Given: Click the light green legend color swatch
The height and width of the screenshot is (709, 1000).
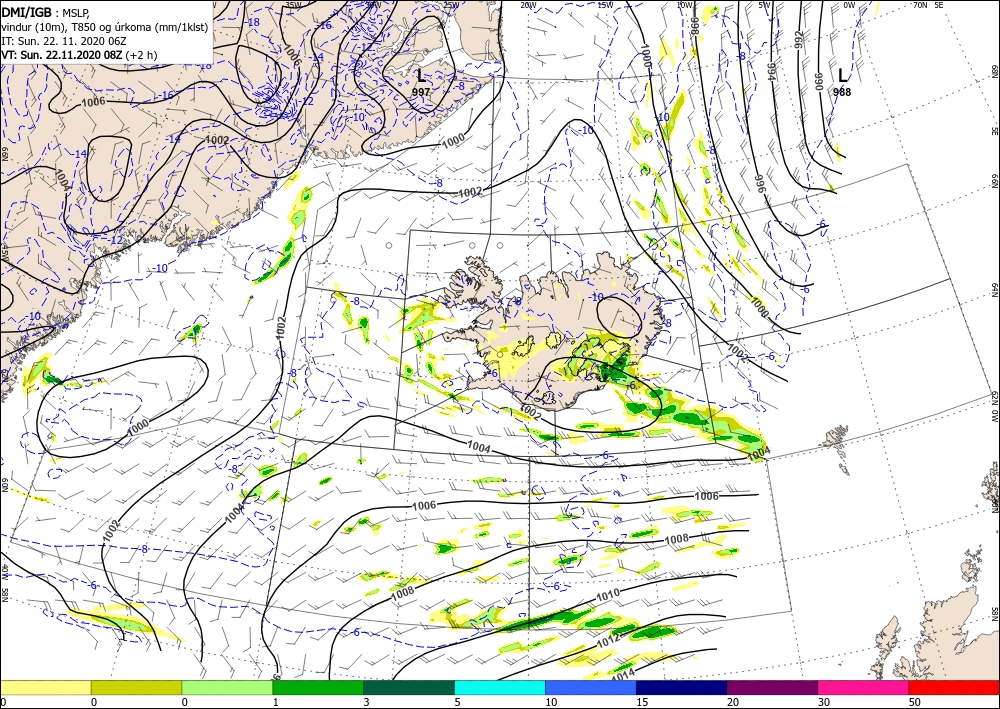Looking at the screenshot, I should pos(227,687).
